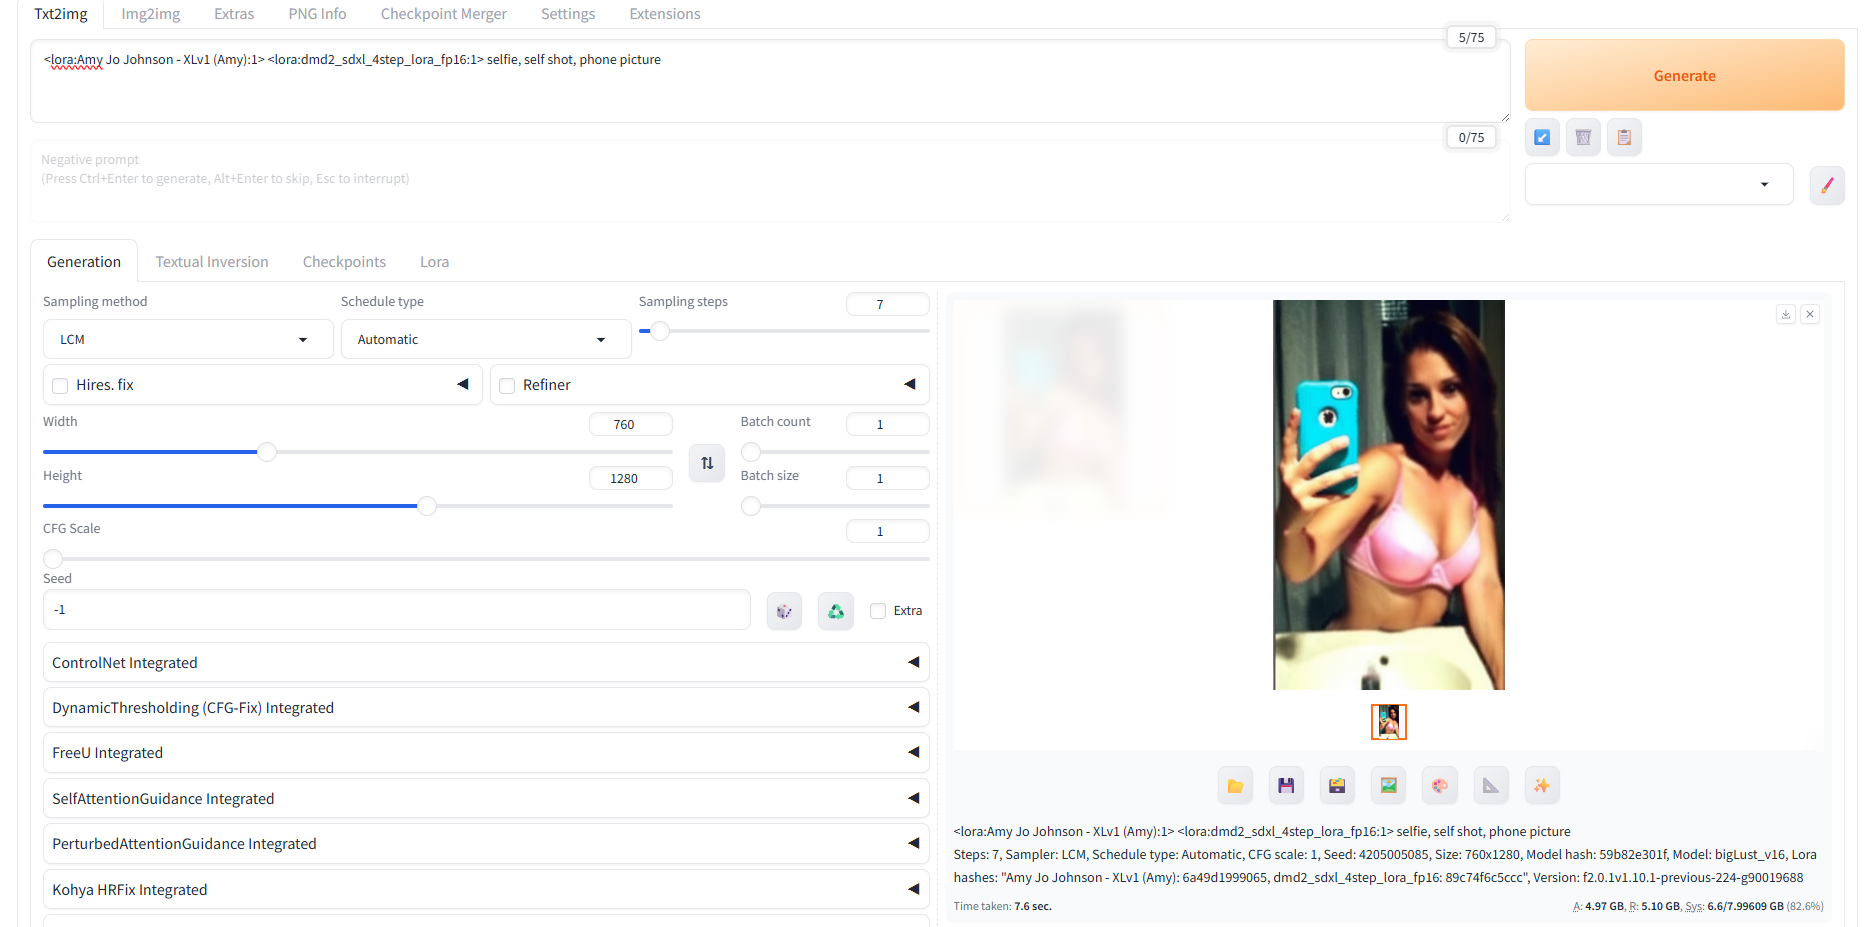Open Textual Inversion sub-tab
This screenshot has height=927, width=1876.
point(212,261)
